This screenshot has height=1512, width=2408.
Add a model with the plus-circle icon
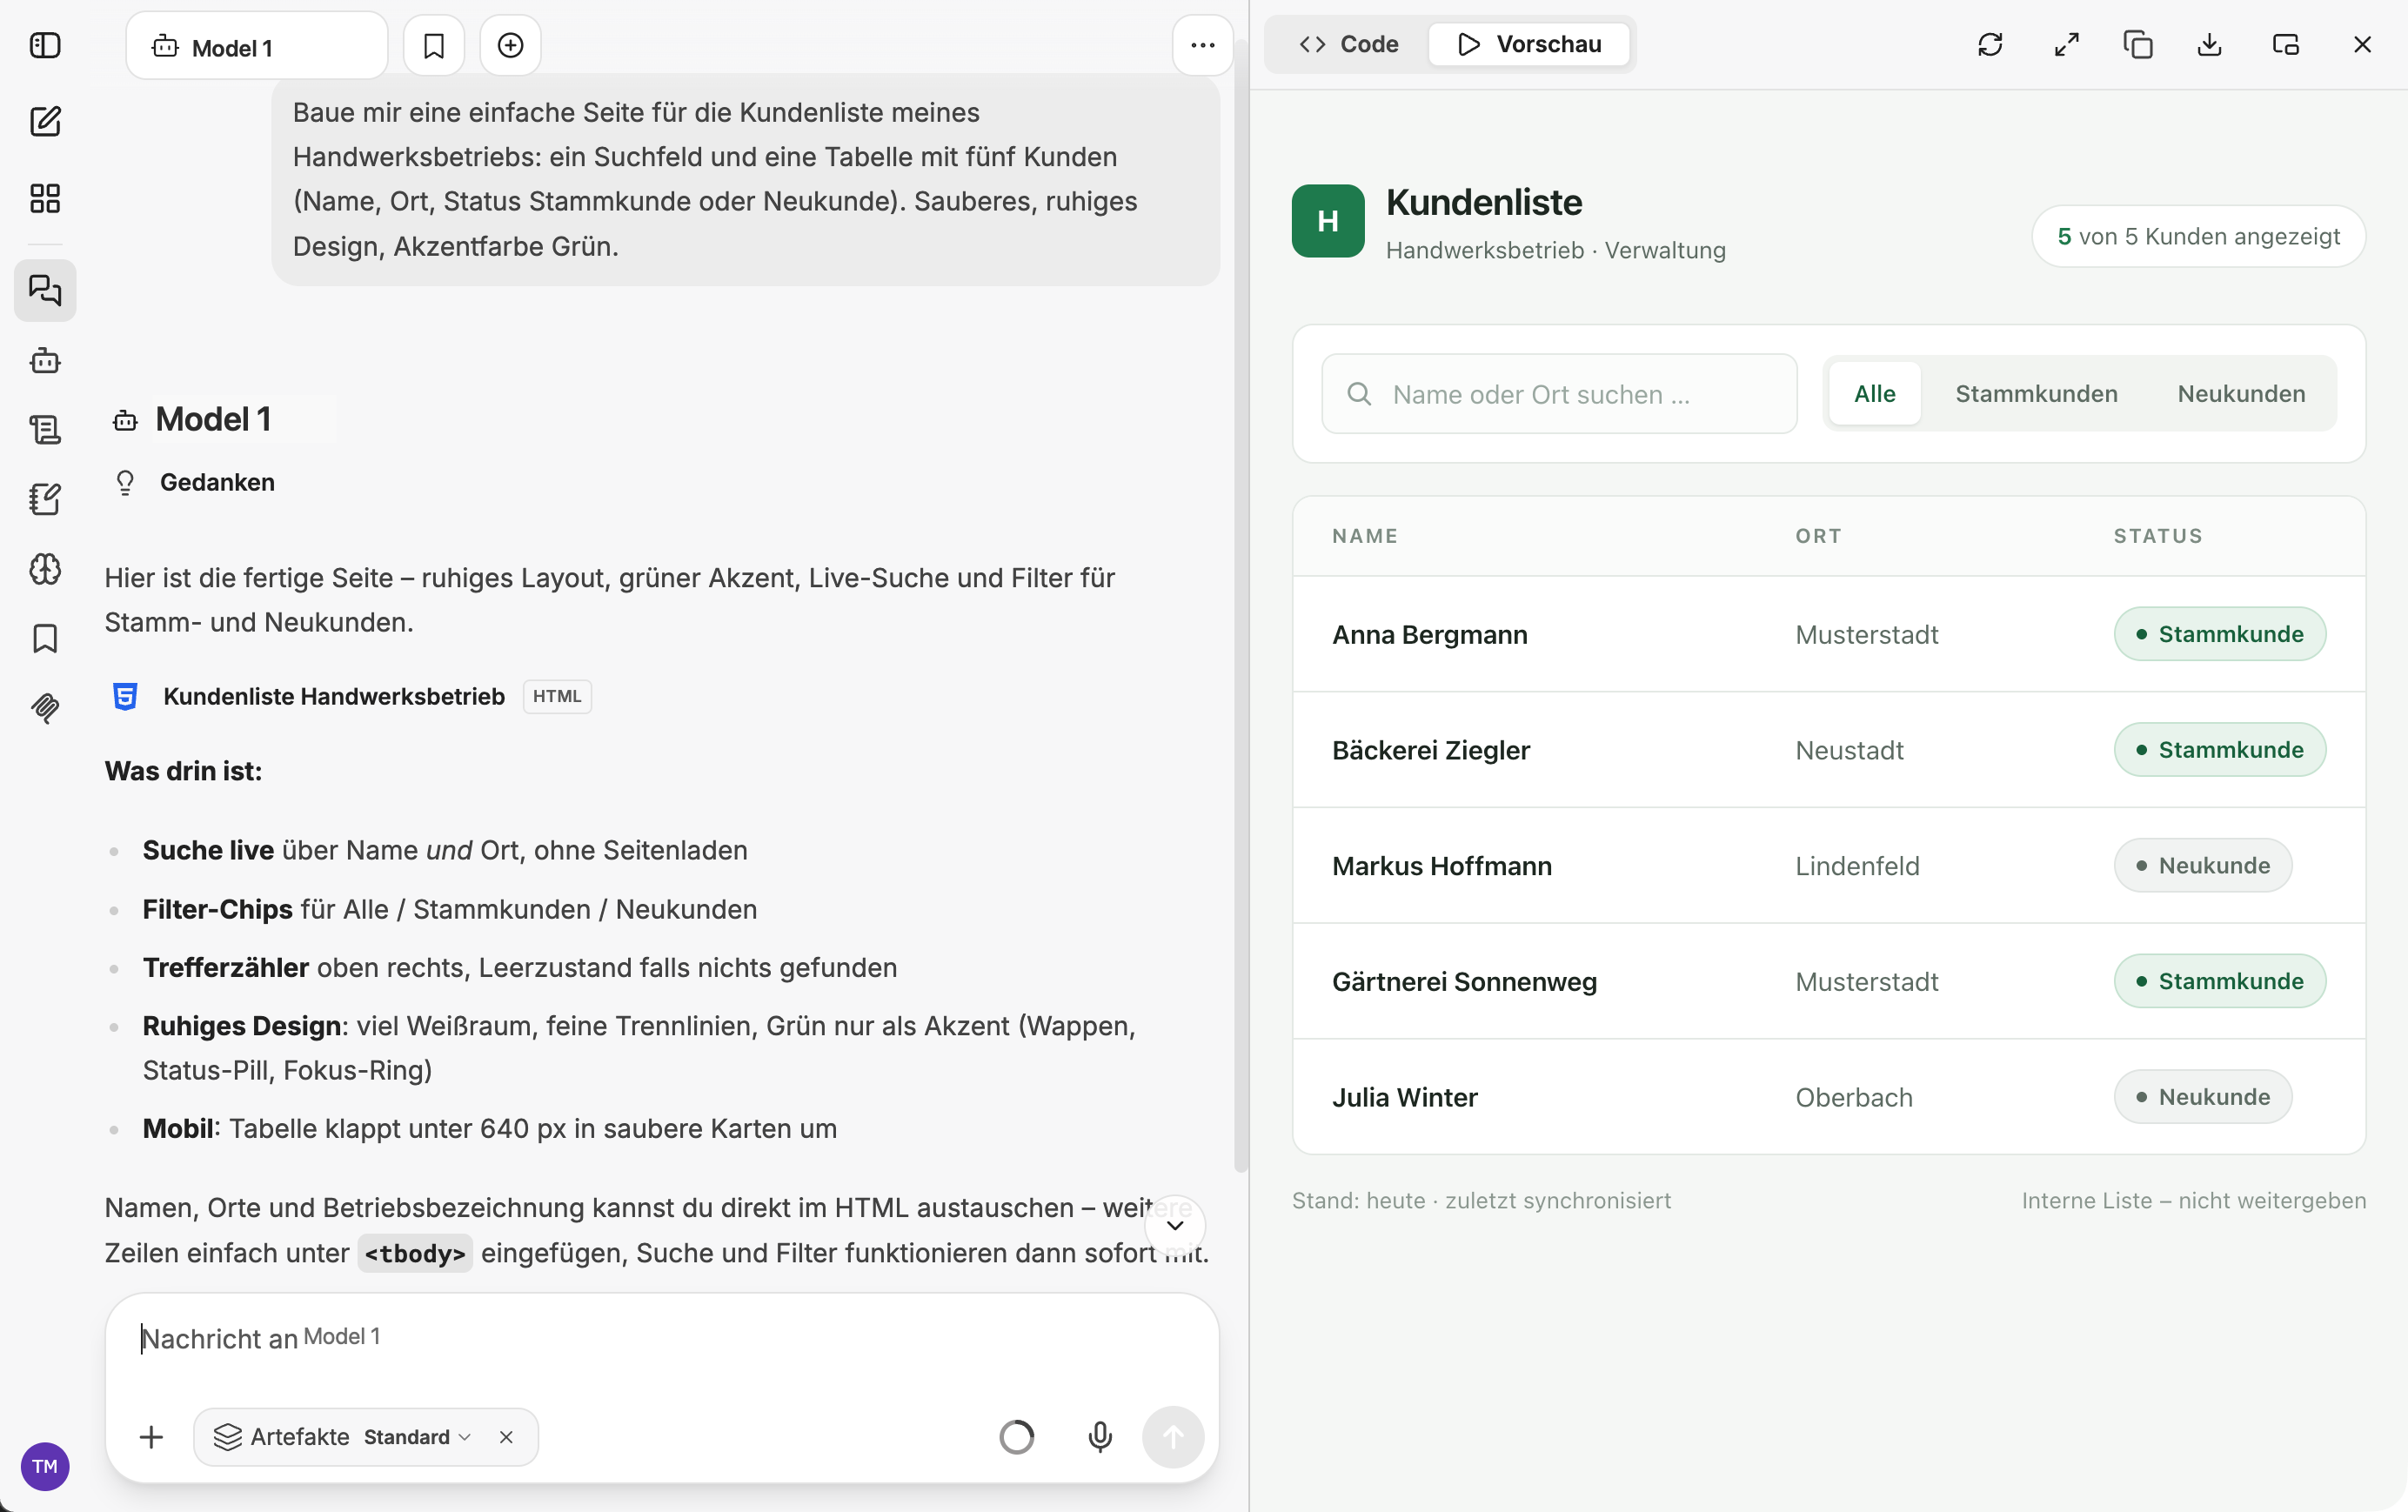(510, 45)
